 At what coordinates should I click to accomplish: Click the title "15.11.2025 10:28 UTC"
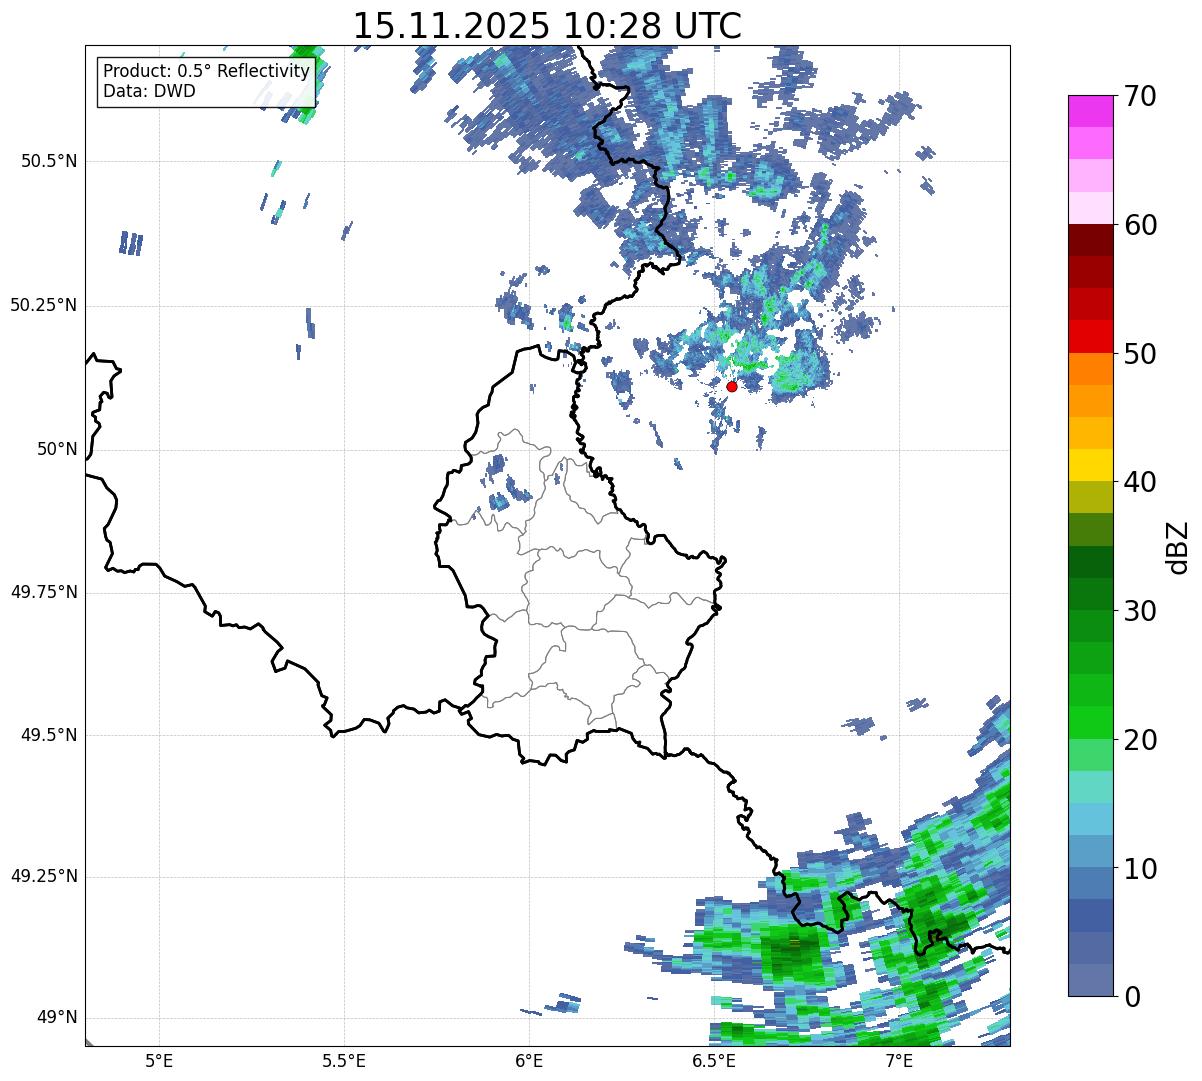pyautogui.click(x=547, y=25)
